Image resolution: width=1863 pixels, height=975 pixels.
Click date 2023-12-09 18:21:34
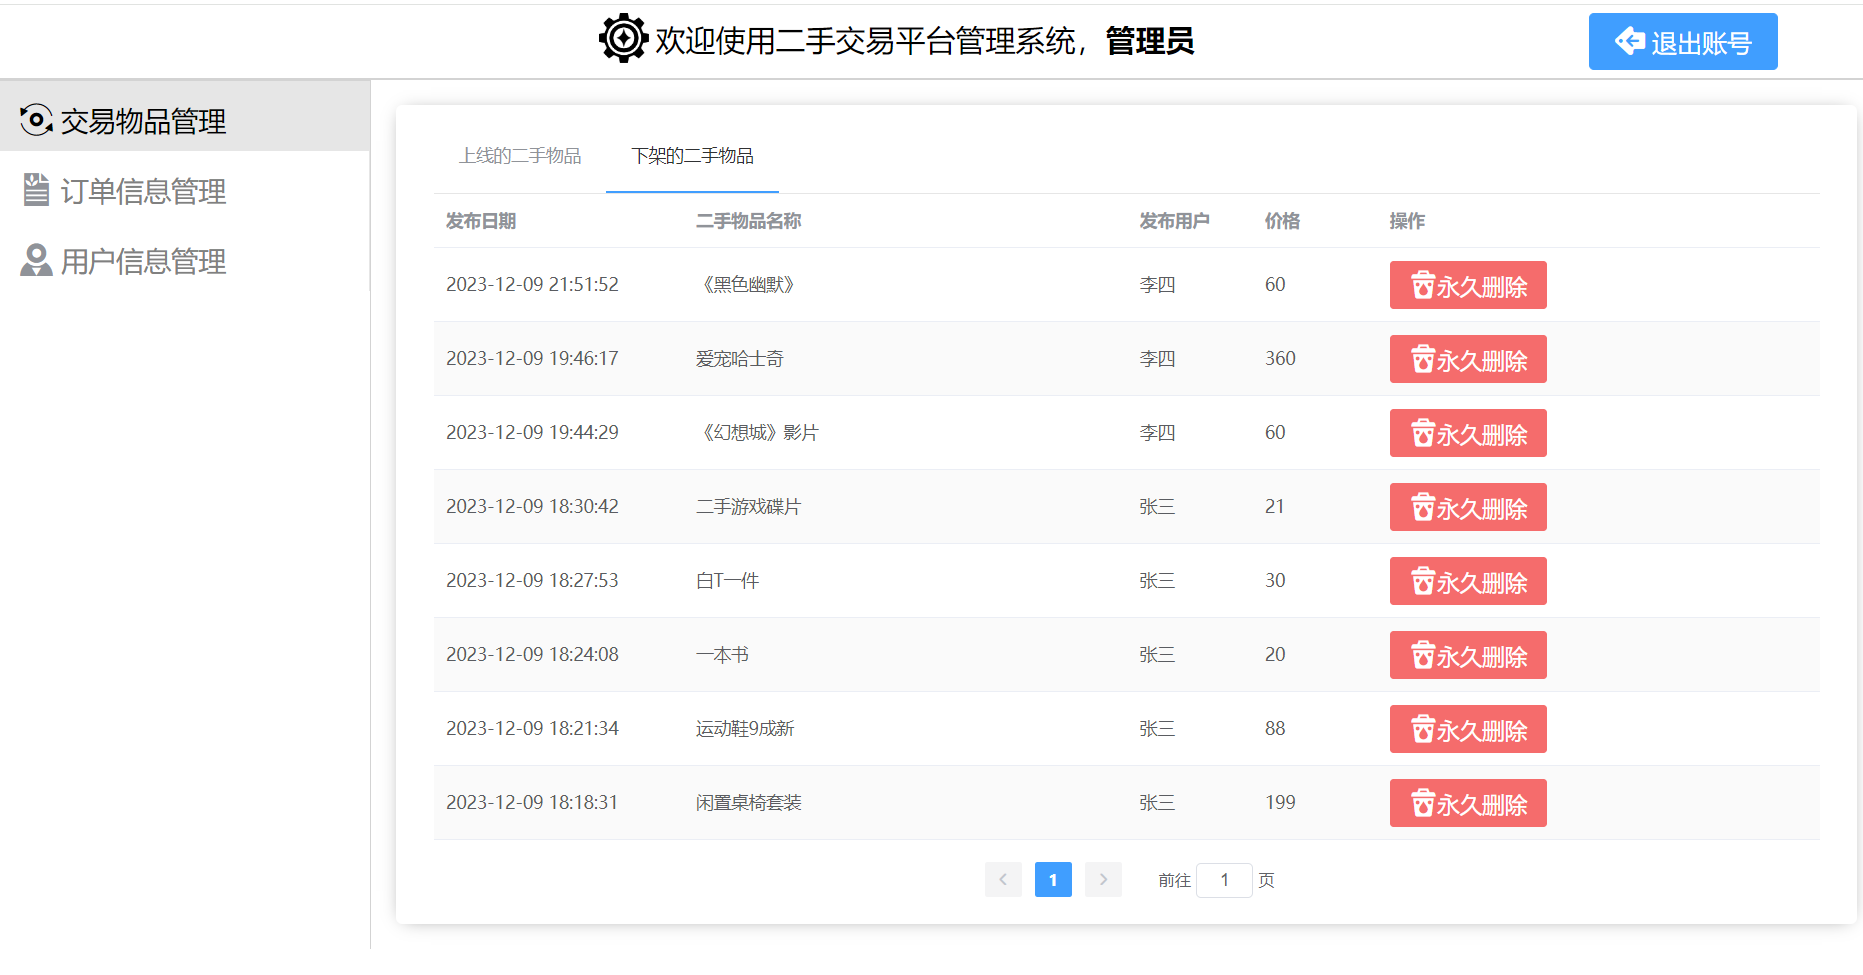point(532,729)
